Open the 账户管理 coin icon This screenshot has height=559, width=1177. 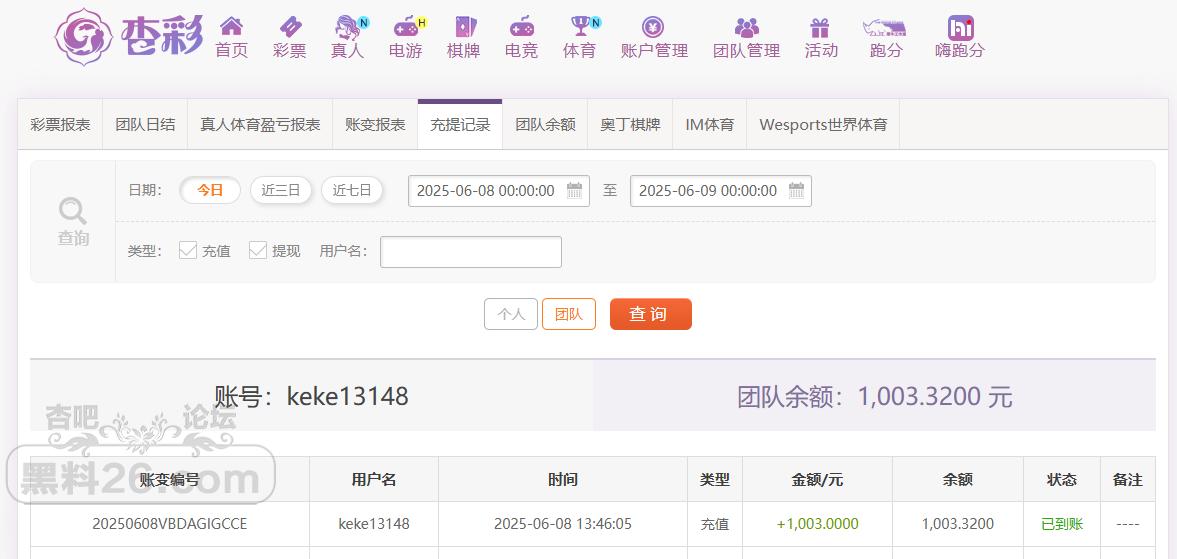click(654, 28)
